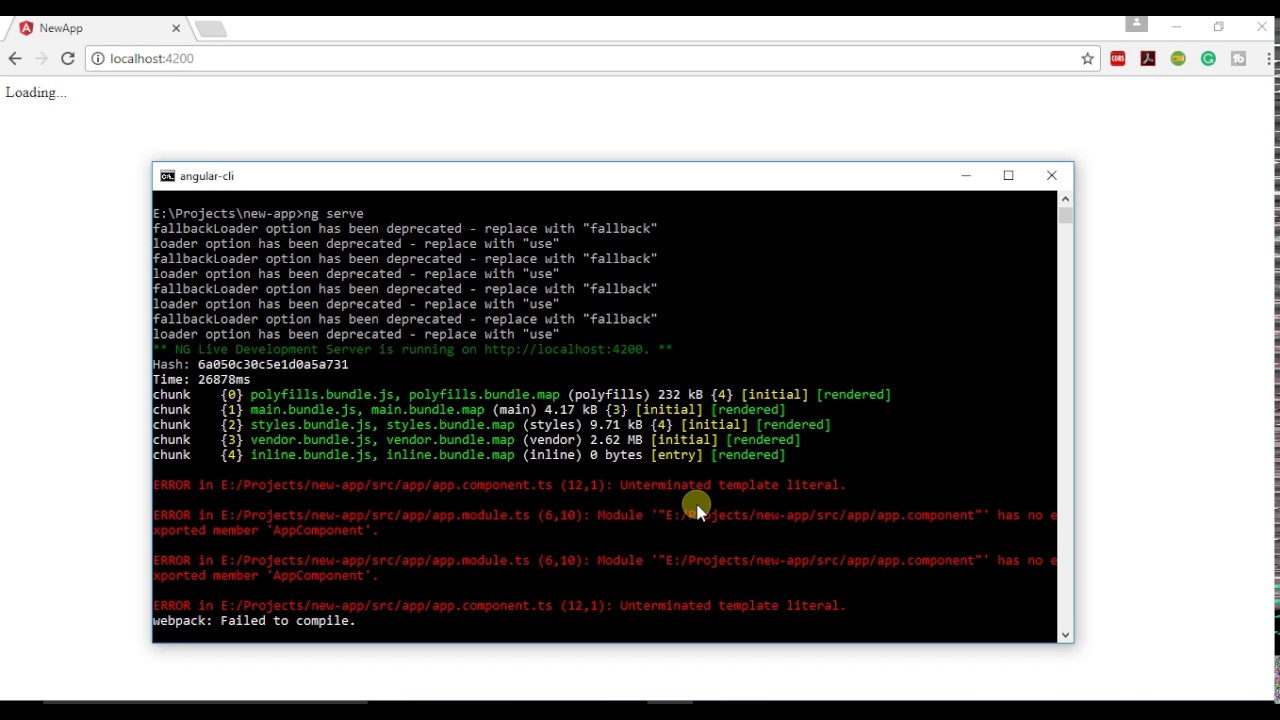1280x720 pixels.
Task: Click console scrollbar down arrow
Action: click(x=1065, y=634)
